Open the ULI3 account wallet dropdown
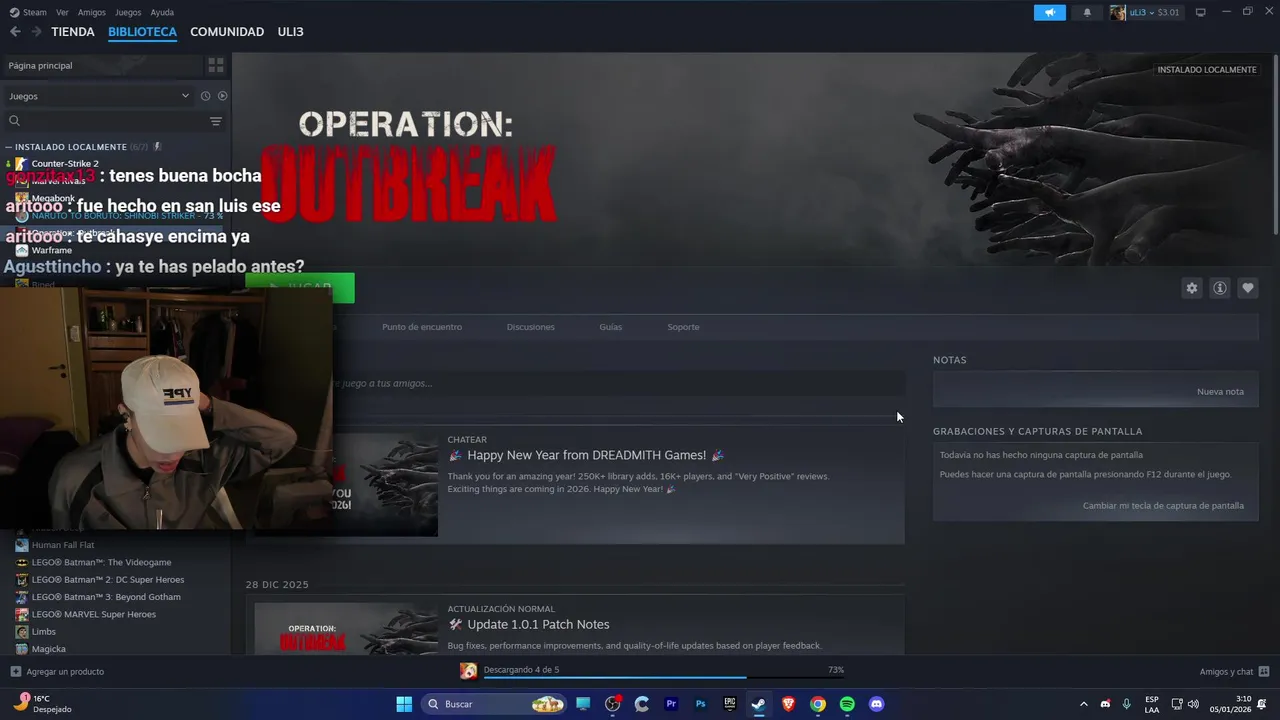1280x720 pixels. [1145, 12]
